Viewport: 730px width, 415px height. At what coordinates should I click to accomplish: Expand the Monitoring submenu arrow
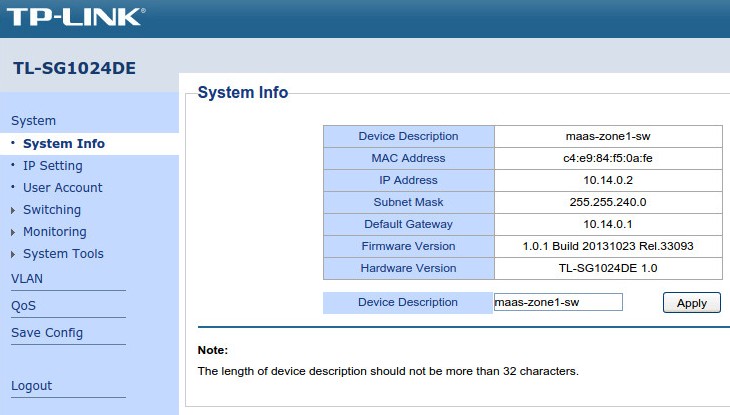13,232
